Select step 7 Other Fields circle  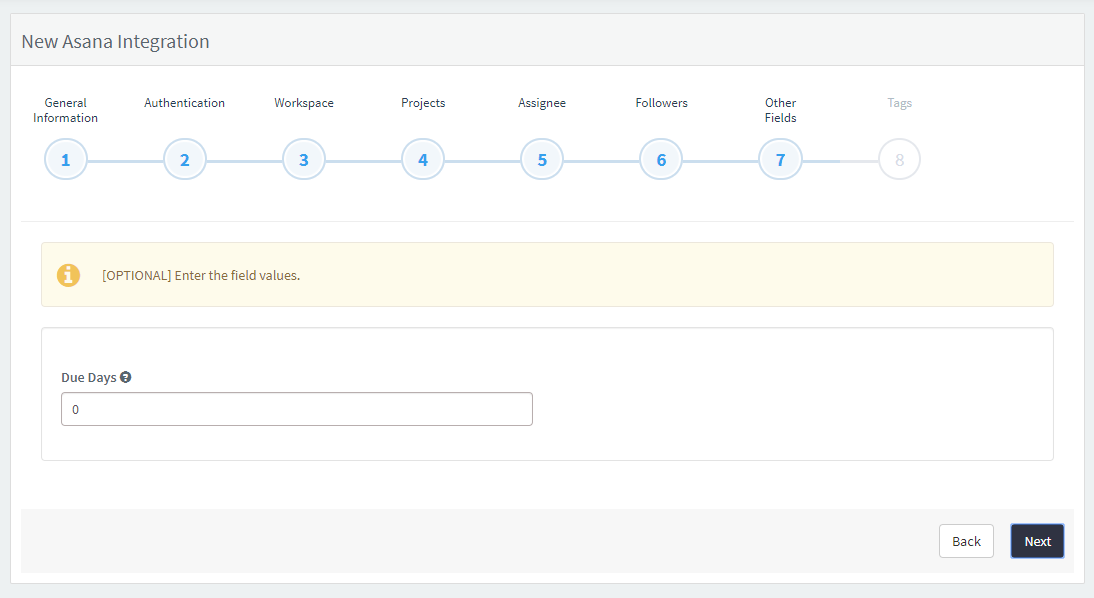[x=780, y=160]
